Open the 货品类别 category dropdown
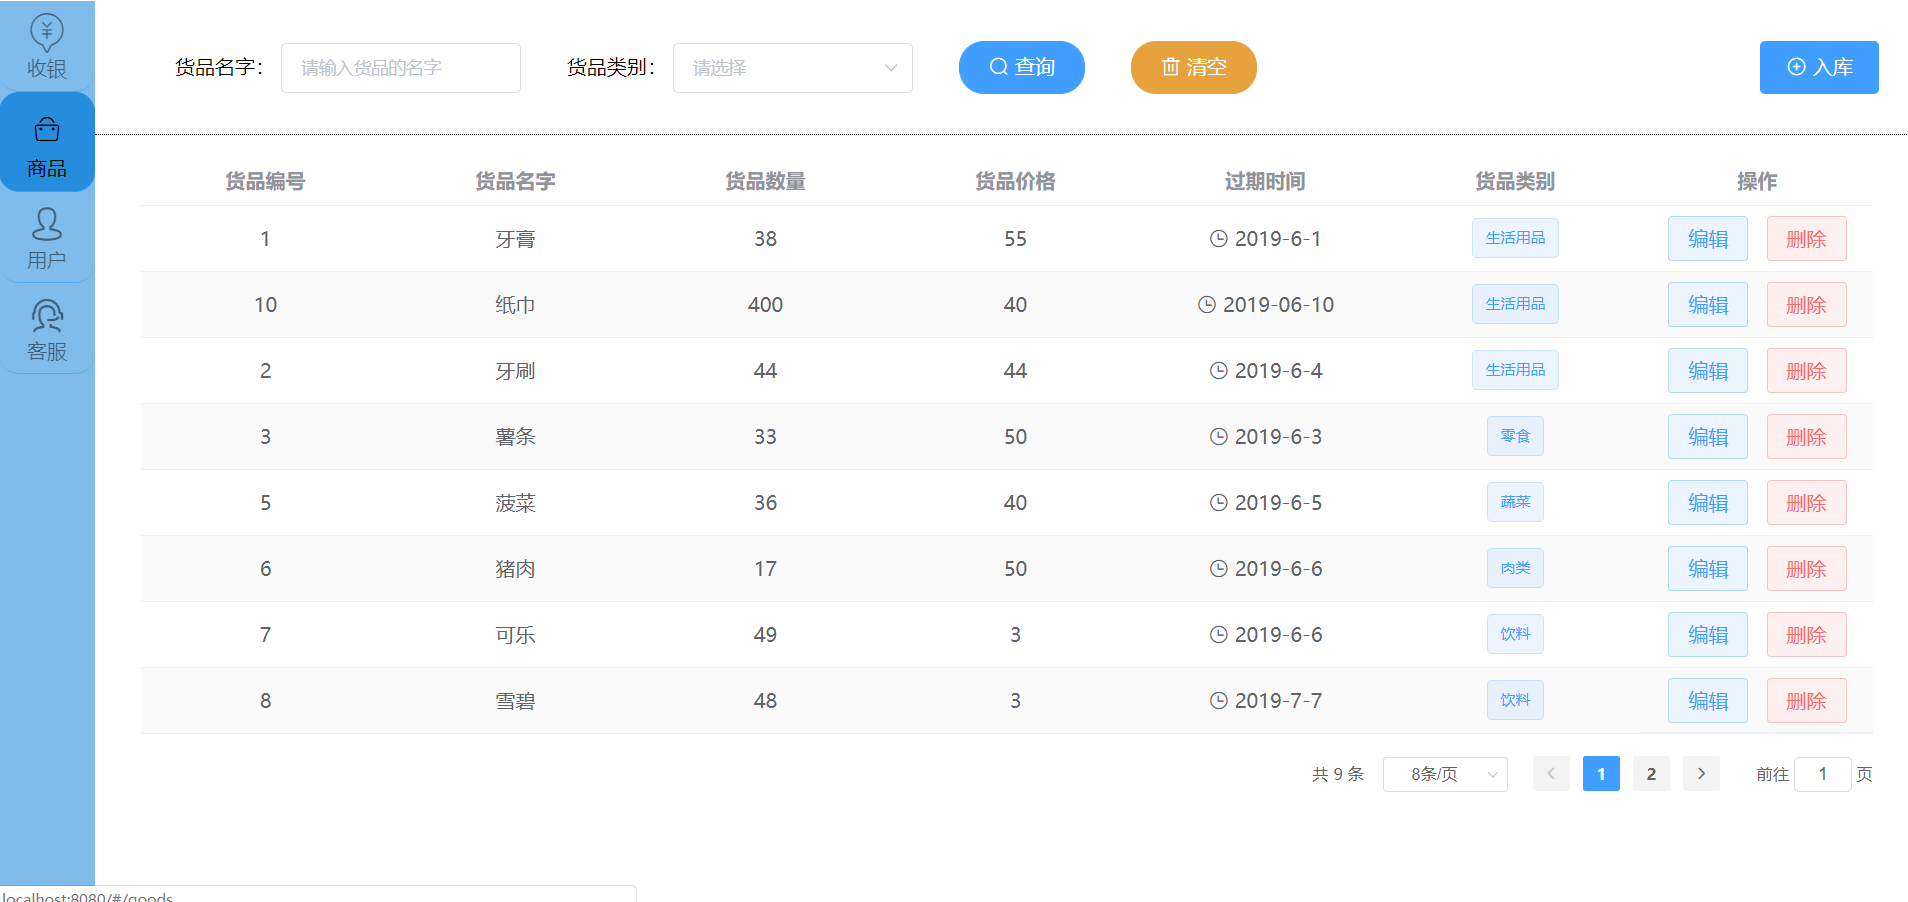Image resolution: width=1908 pixels, height=902 pixels. pos(793,68)
